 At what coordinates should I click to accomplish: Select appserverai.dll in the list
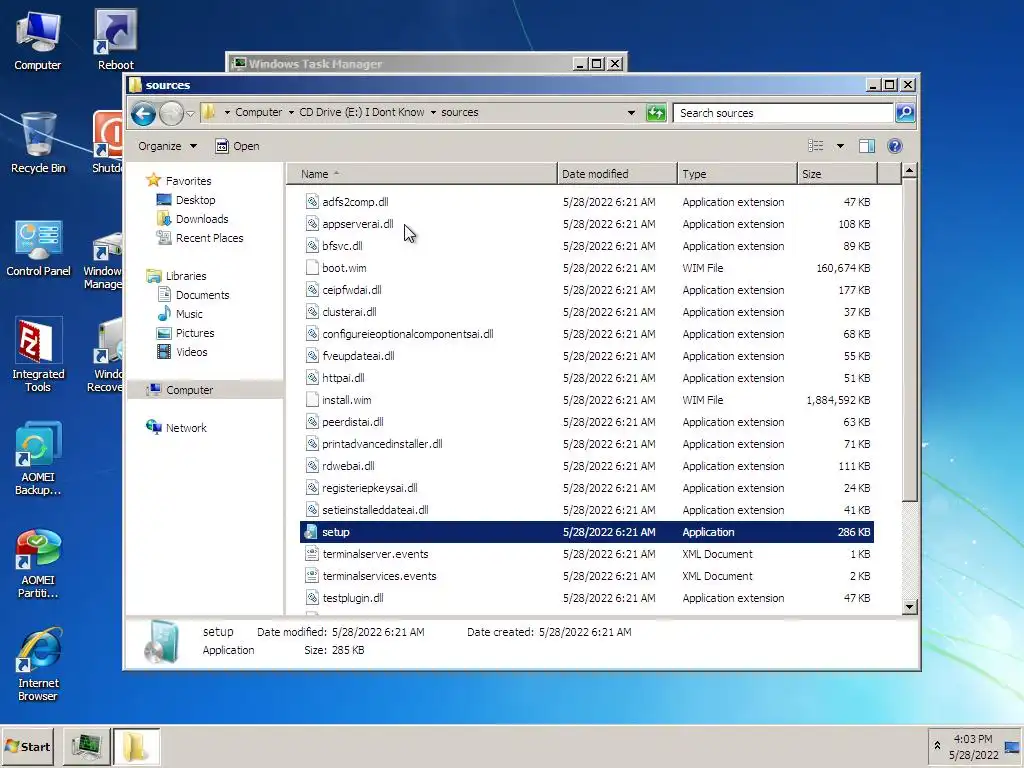pos(357,224)
